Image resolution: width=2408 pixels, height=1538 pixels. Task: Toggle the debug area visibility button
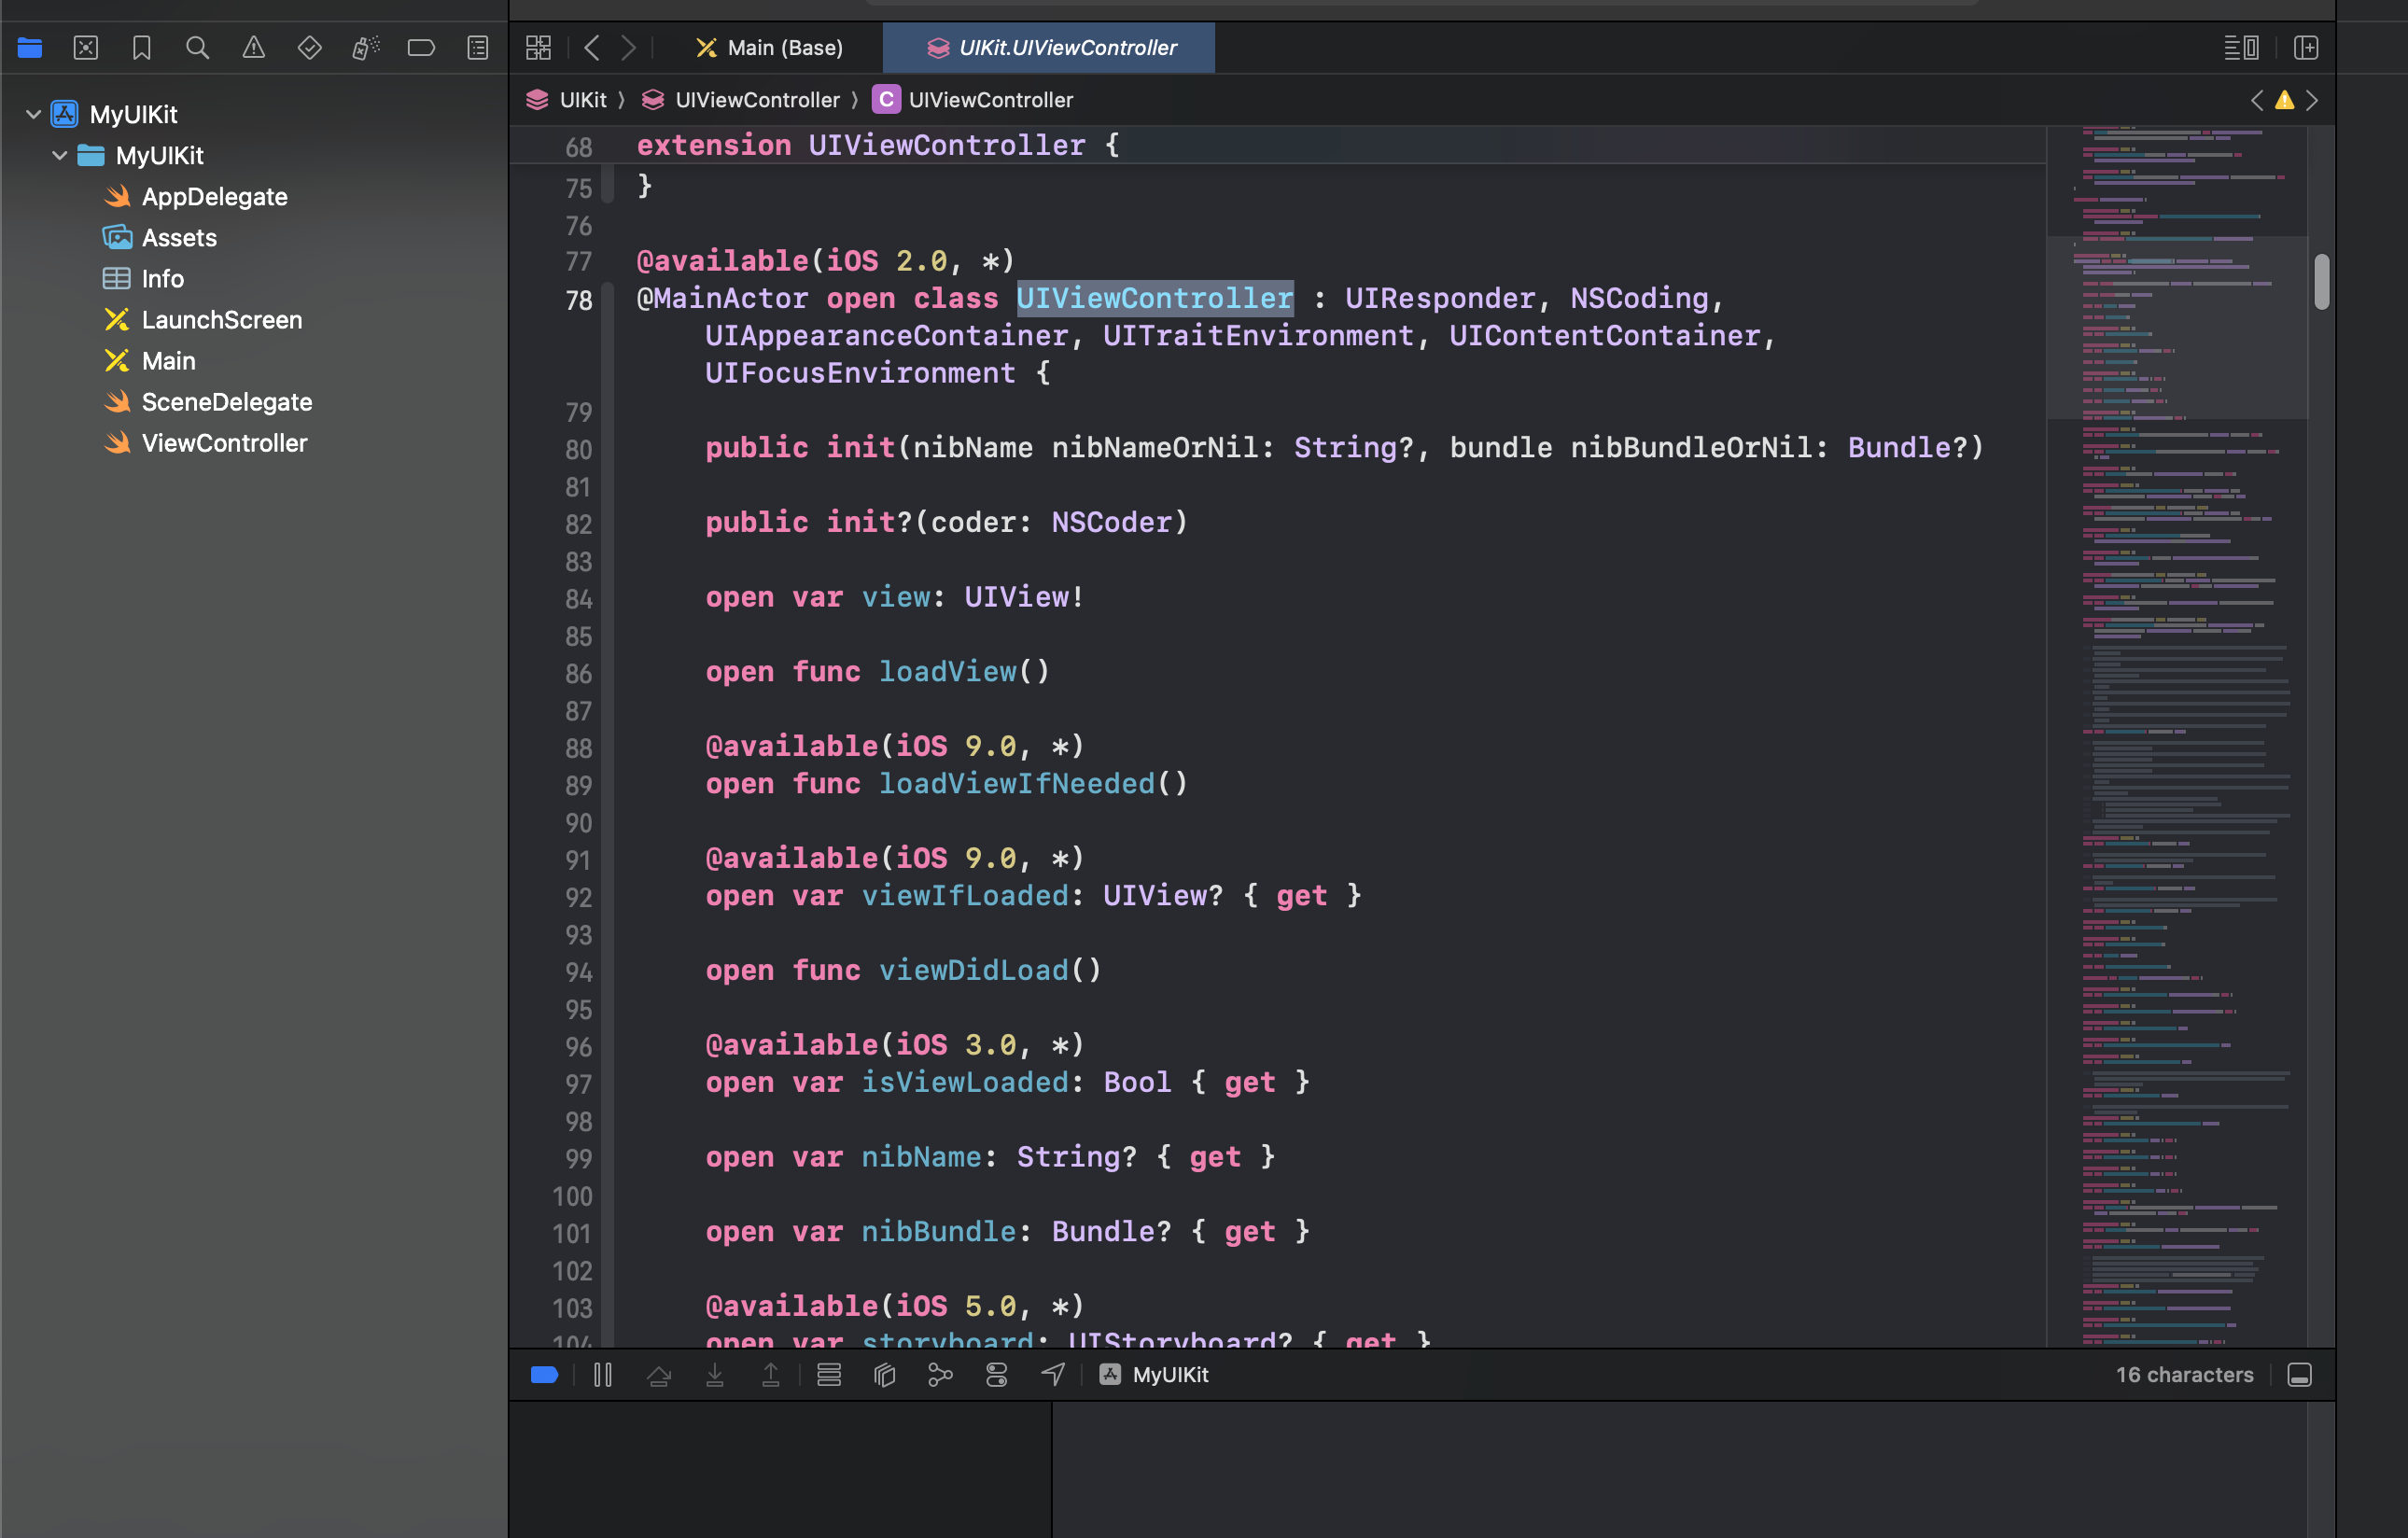click(2299, 1375)
